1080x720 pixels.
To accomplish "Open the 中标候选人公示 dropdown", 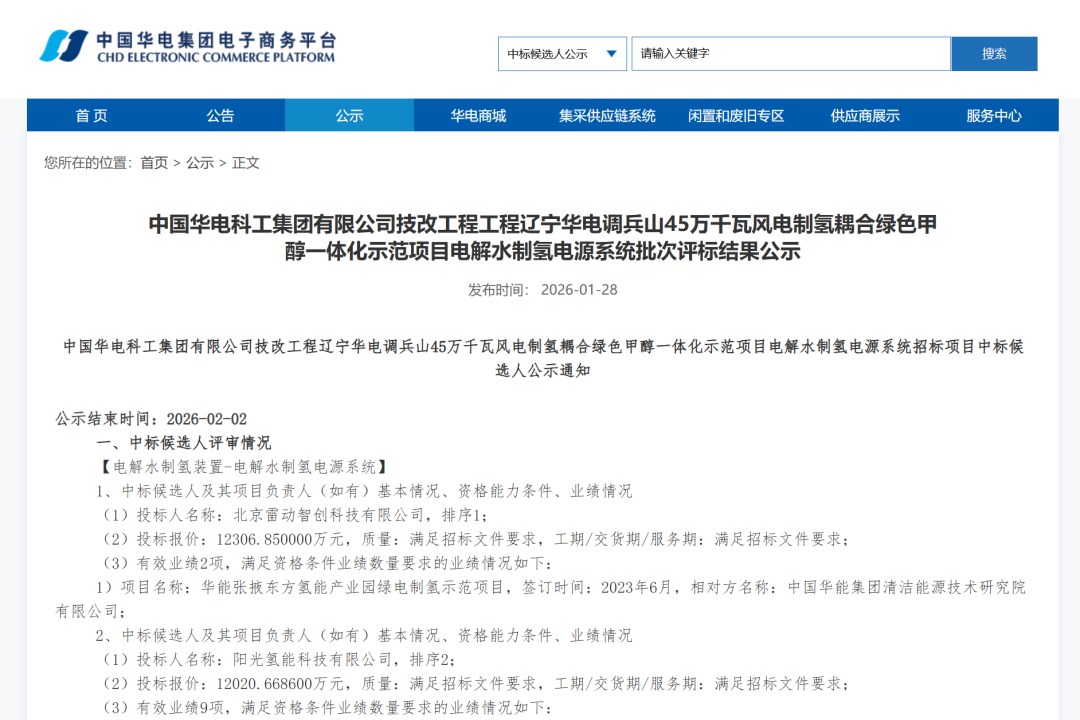I will tap(557, 53).
